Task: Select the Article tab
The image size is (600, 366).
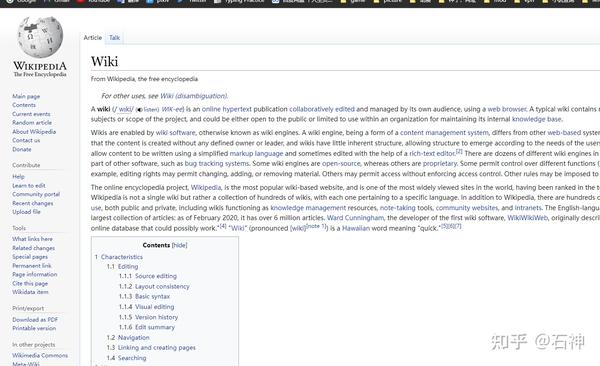Action: tap(93, 38)
